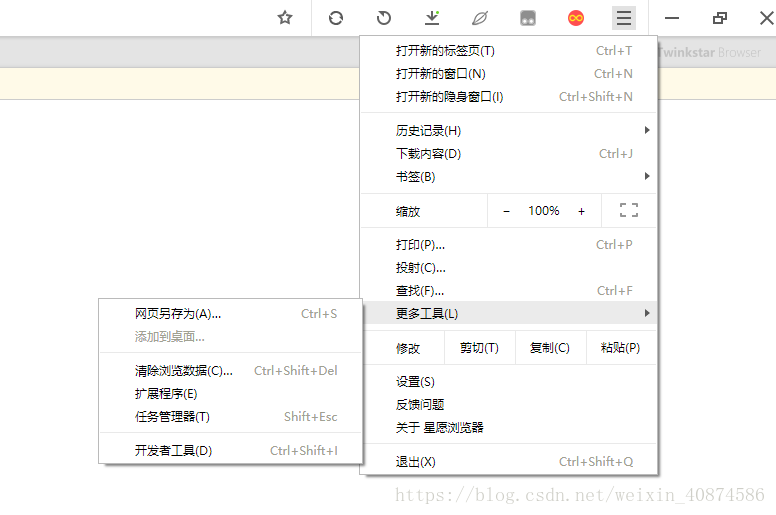Click the gray ghost extension icon
776x515 pixels.
pyautogui.click(x=528, y=18)
